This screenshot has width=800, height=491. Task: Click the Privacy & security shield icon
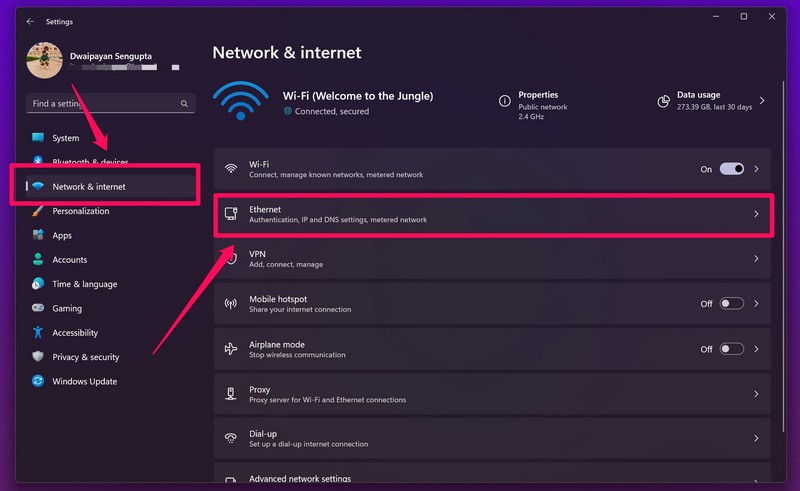(x=38, y=357)
